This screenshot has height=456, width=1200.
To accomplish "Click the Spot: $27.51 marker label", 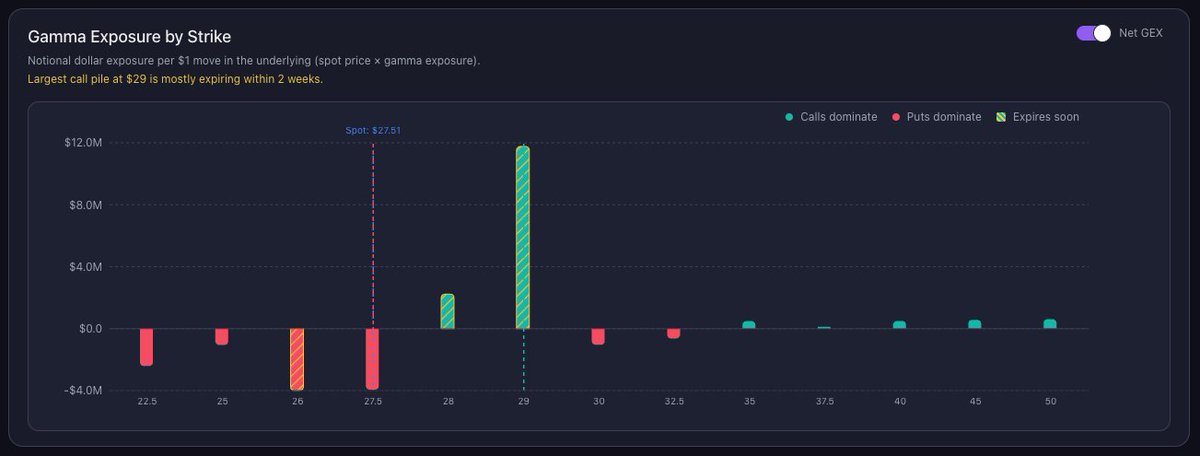I will tap(373, 130).
